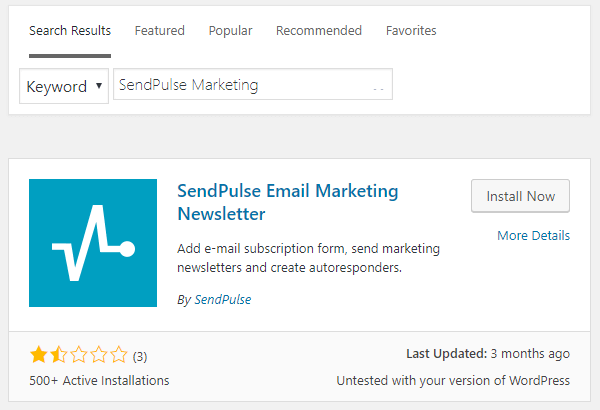
Task: Select the Search Results tab
Action: tap(70, 31)
